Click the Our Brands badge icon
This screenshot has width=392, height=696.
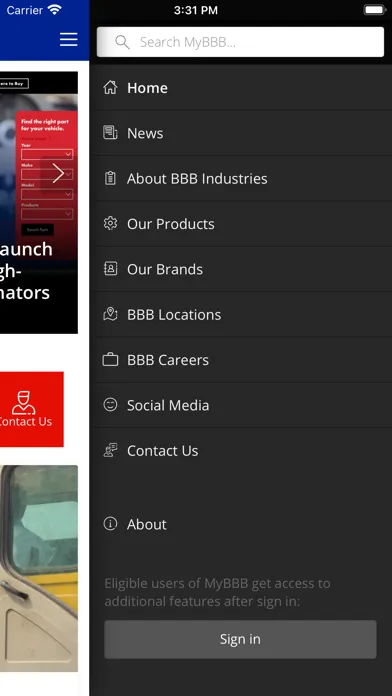click(x=110, y=269)
